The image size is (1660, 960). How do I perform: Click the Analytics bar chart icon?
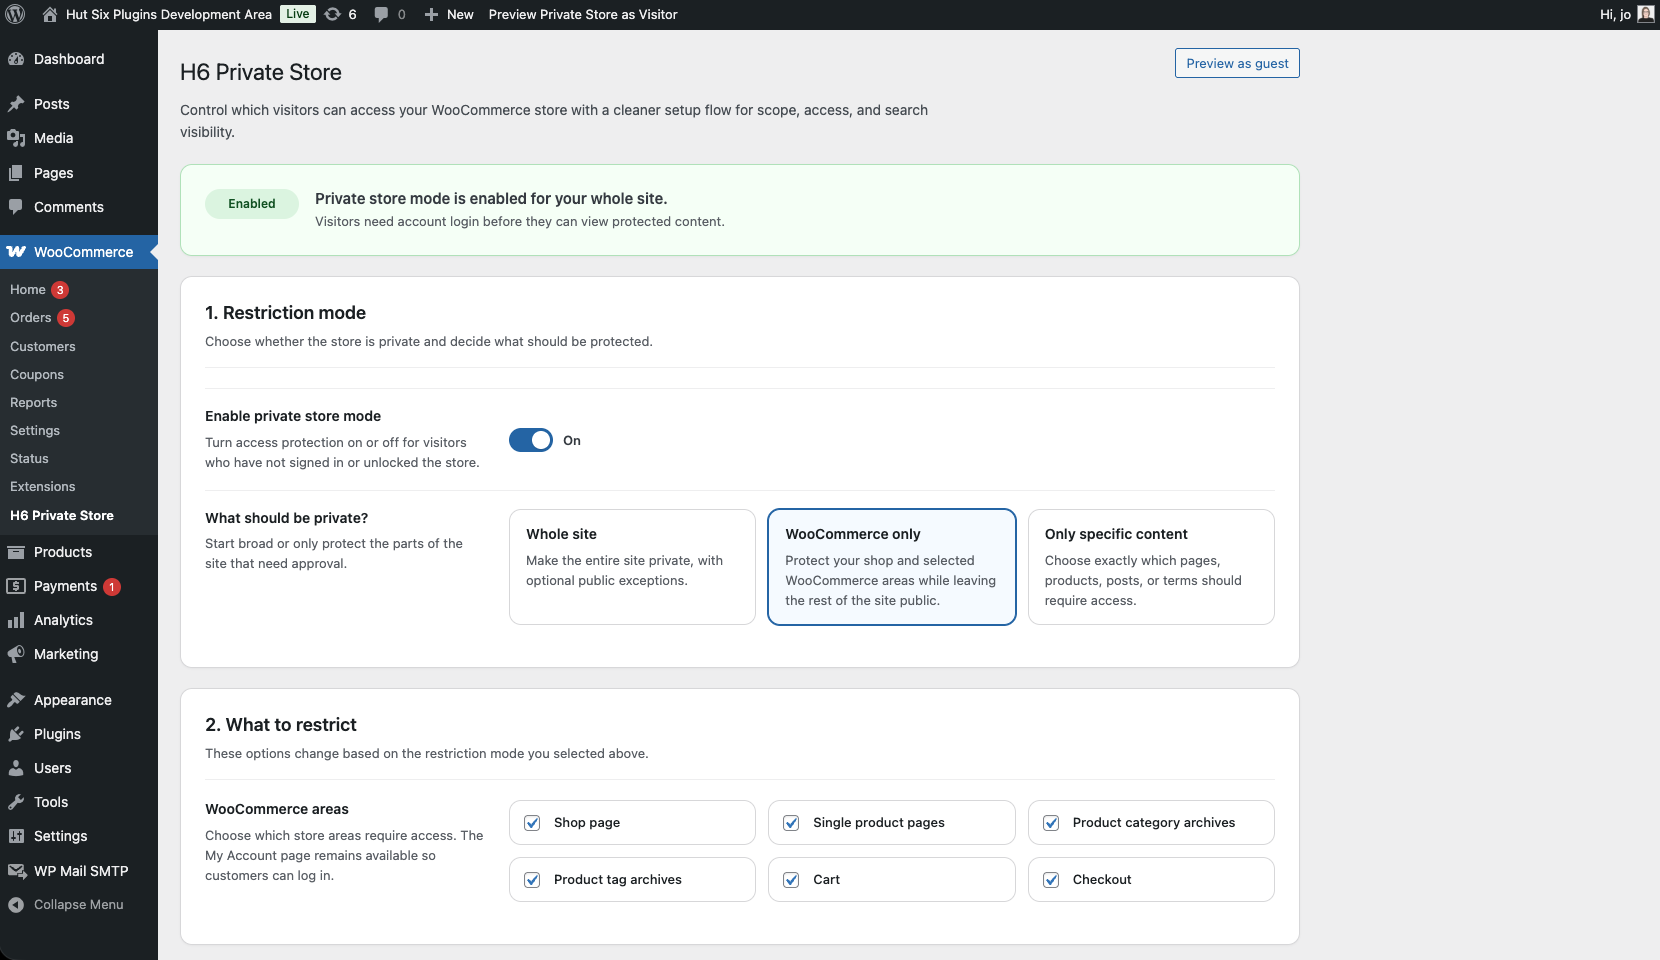(x=16, y=620)
